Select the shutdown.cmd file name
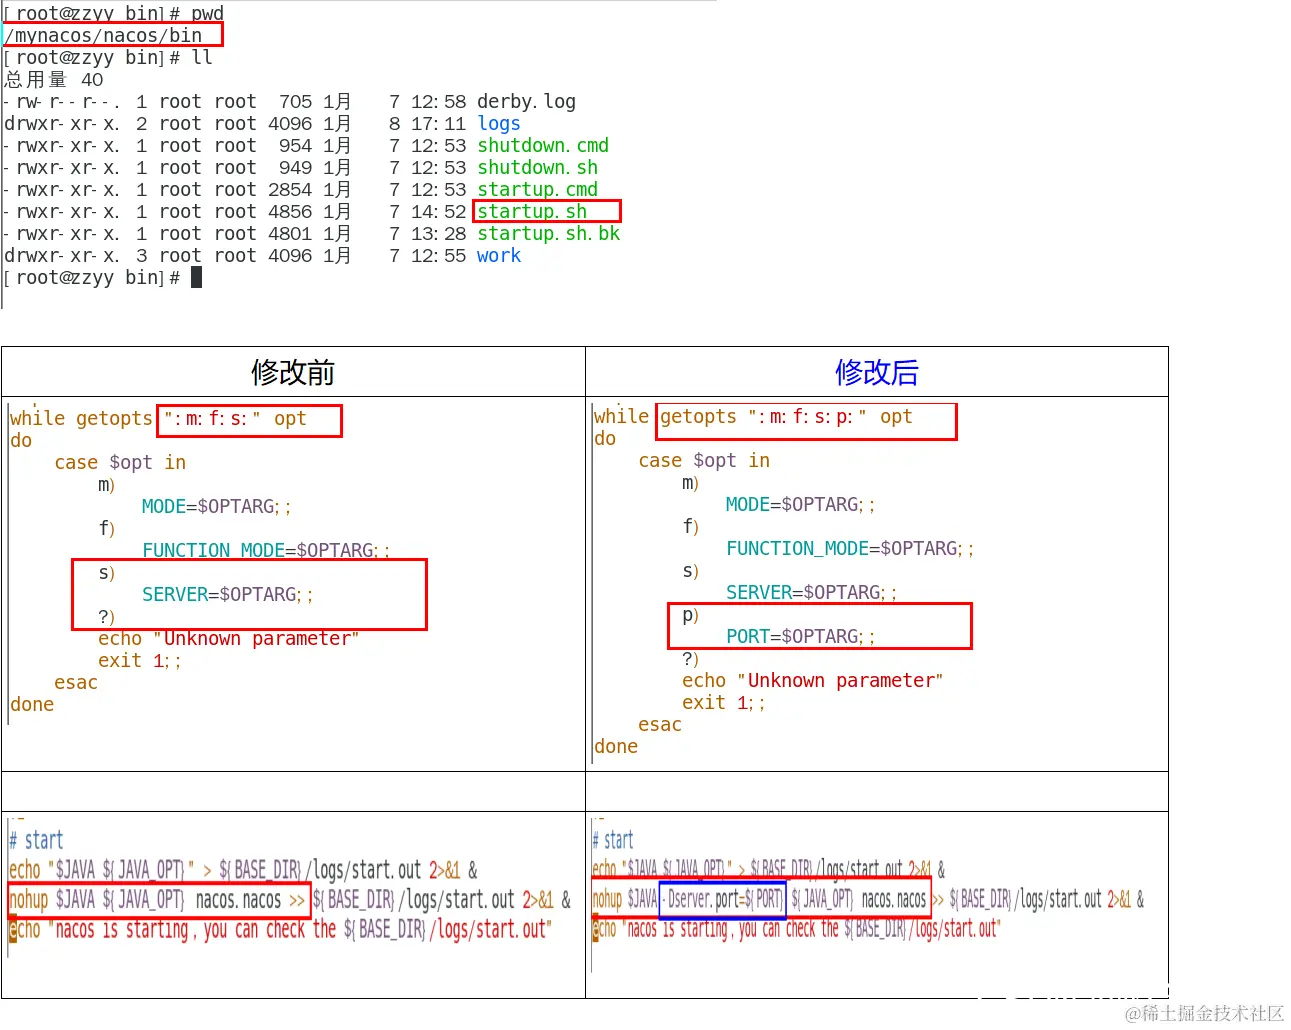The image size is (1291, 1030). pos(543,145)
